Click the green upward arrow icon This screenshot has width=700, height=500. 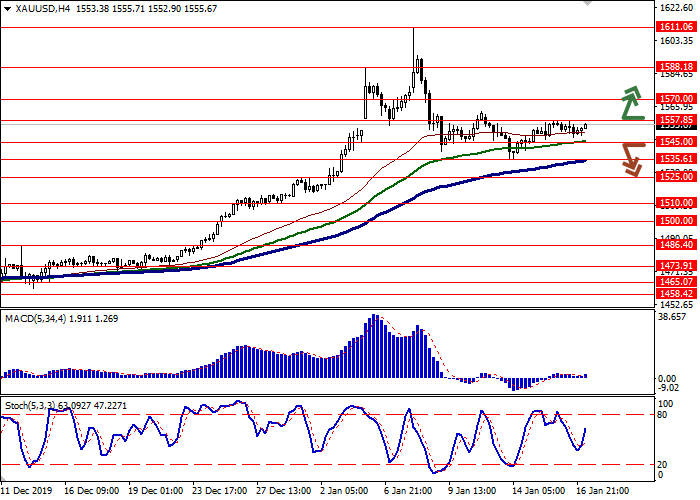pyautogui.click(x=631, y=102)
